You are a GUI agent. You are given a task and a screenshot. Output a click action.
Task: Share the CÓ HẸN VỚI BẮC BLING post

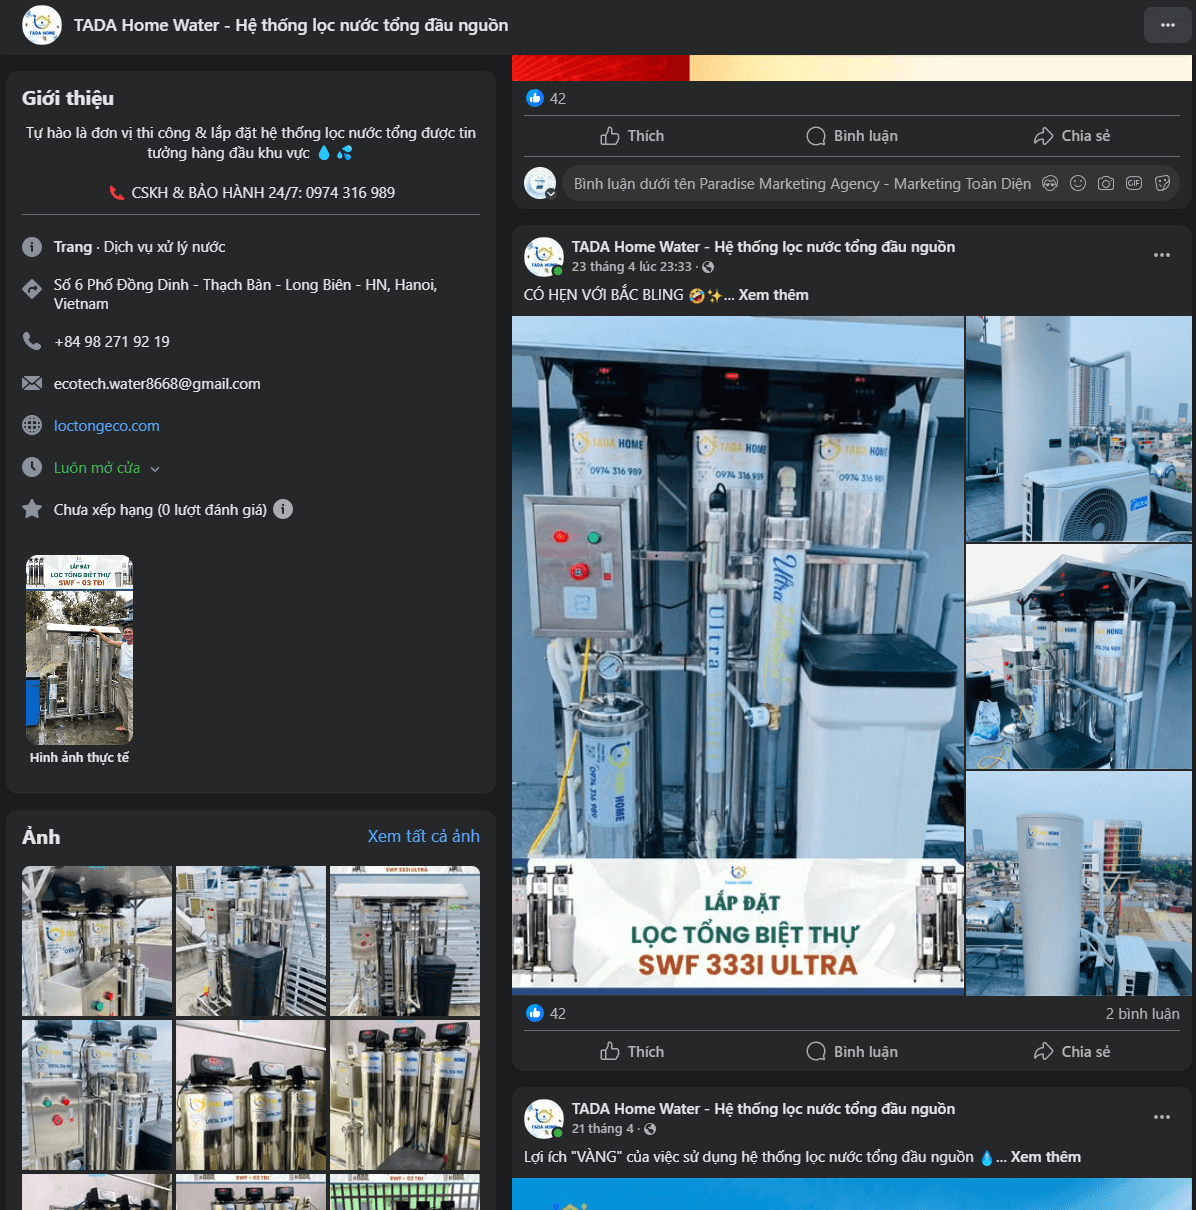(1072, 1052)
